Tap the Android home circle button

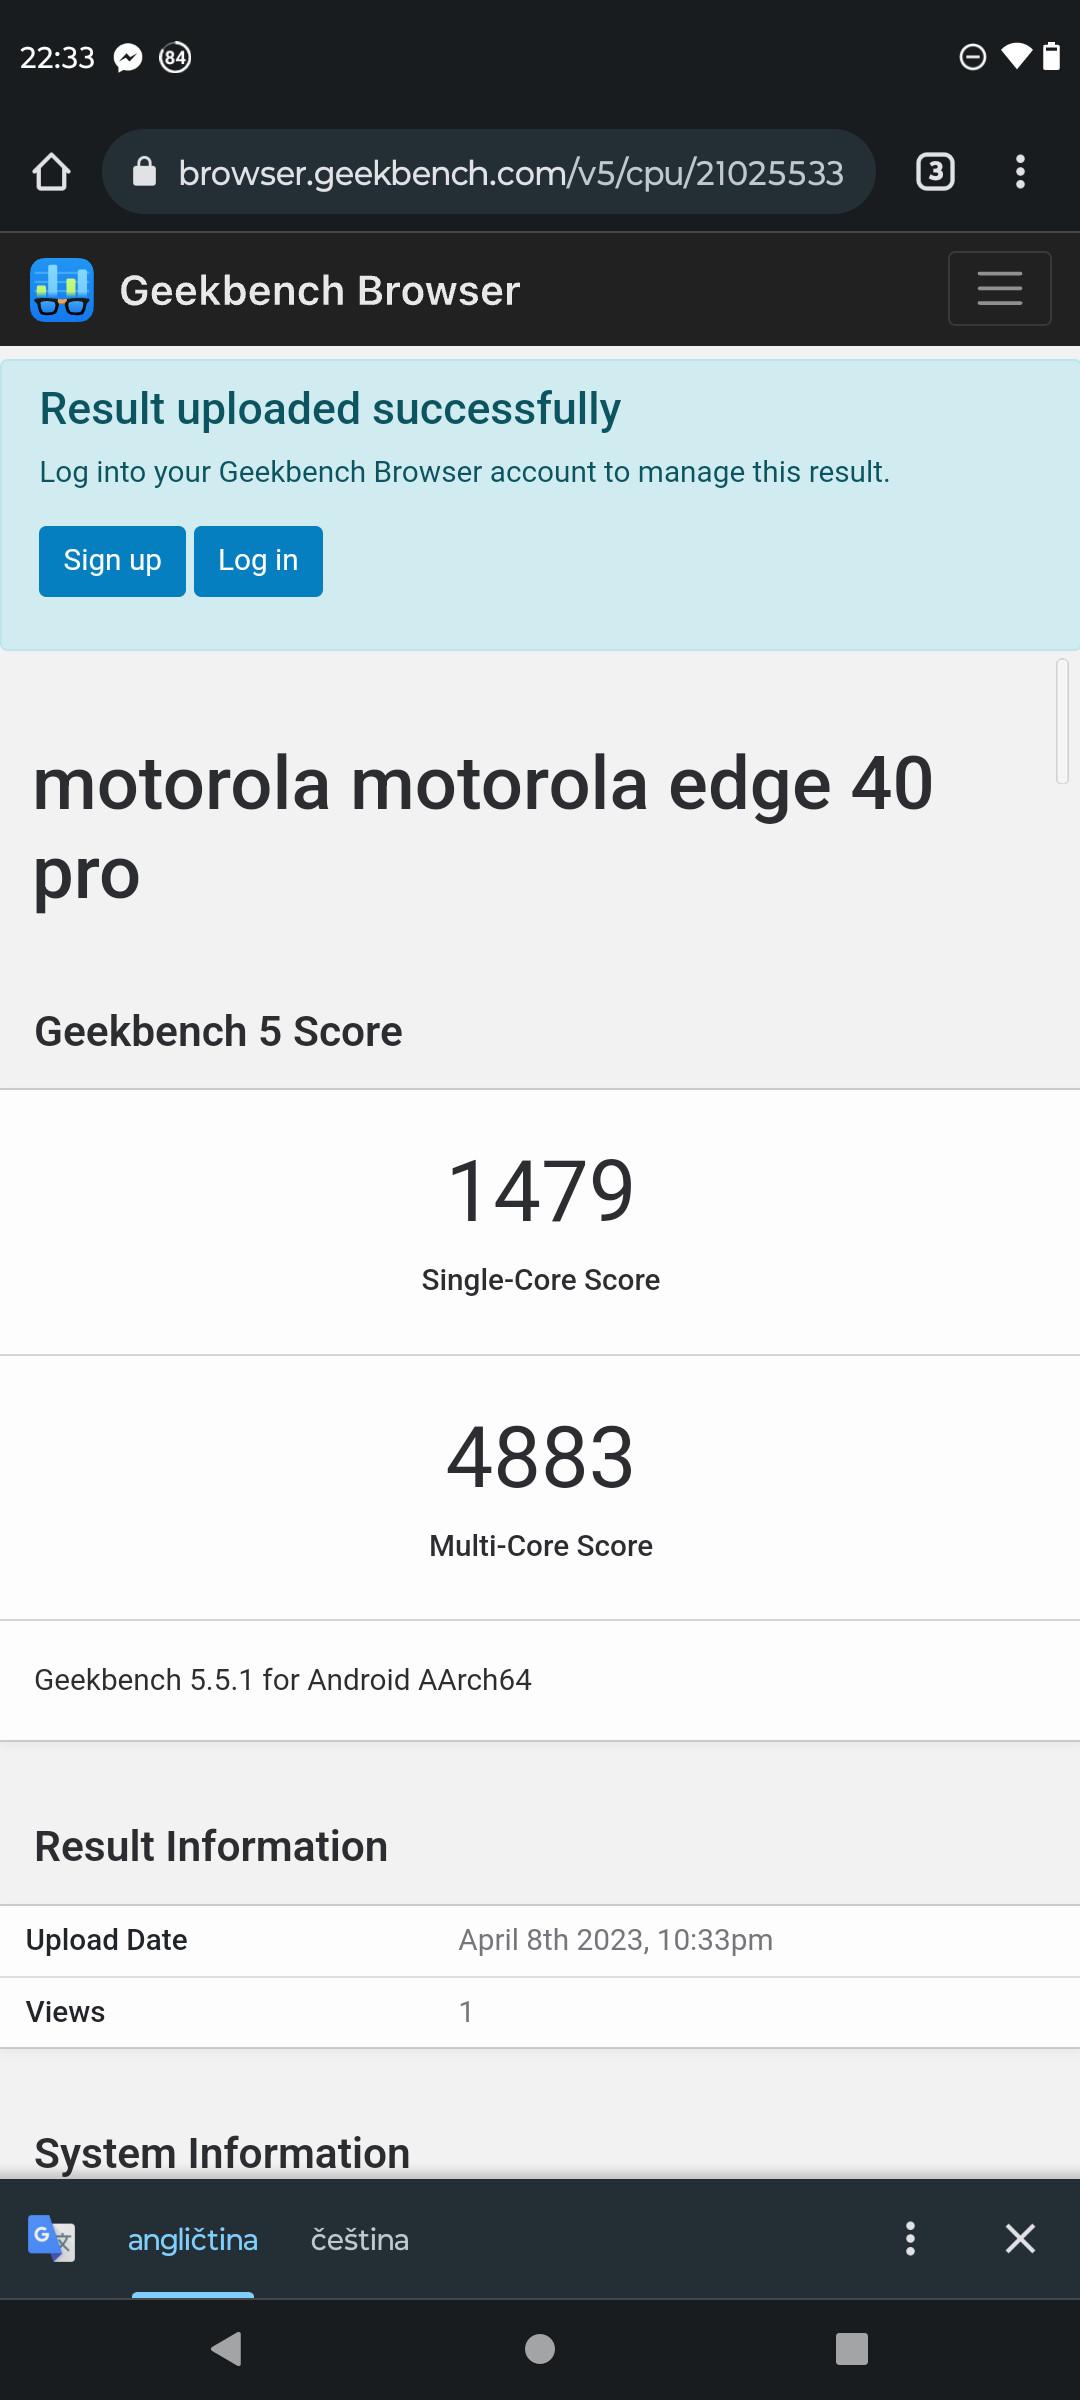tap(540, 2349)
